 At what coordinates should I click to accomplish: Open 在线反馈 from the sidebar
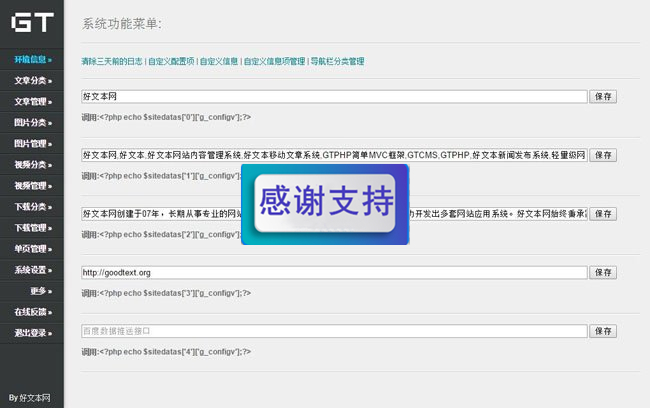click(x=33, y=312)
